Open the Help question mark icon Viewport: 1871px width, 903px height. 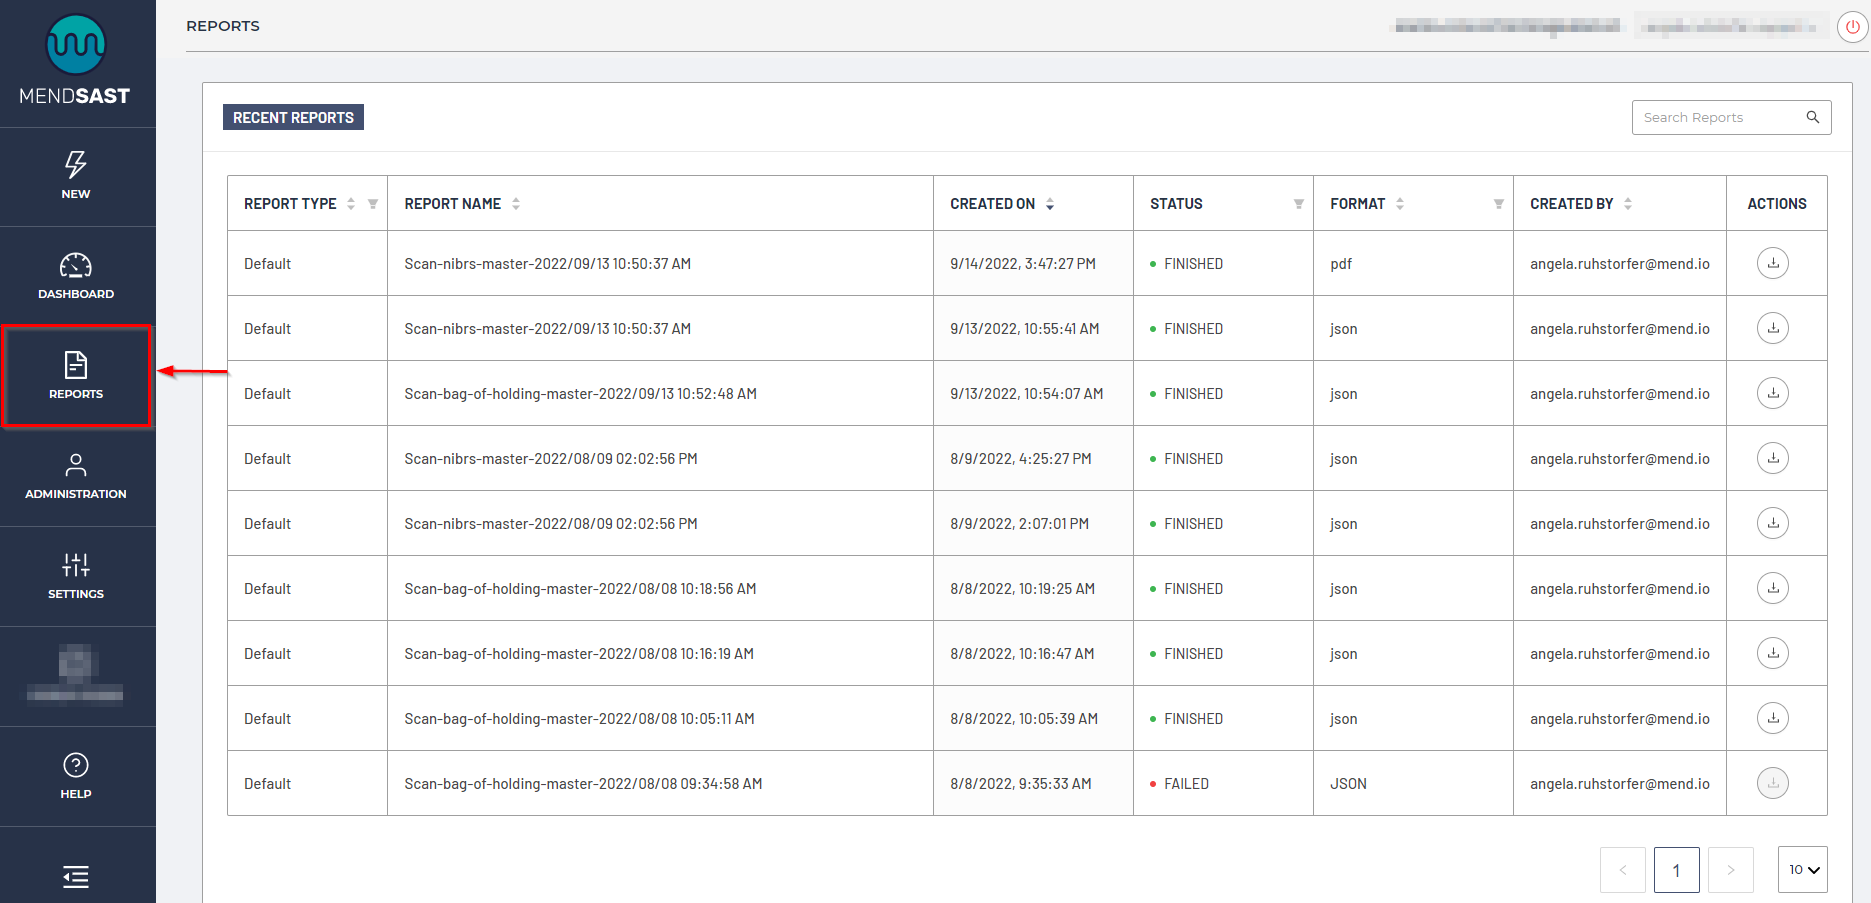[x=76, y=765]
